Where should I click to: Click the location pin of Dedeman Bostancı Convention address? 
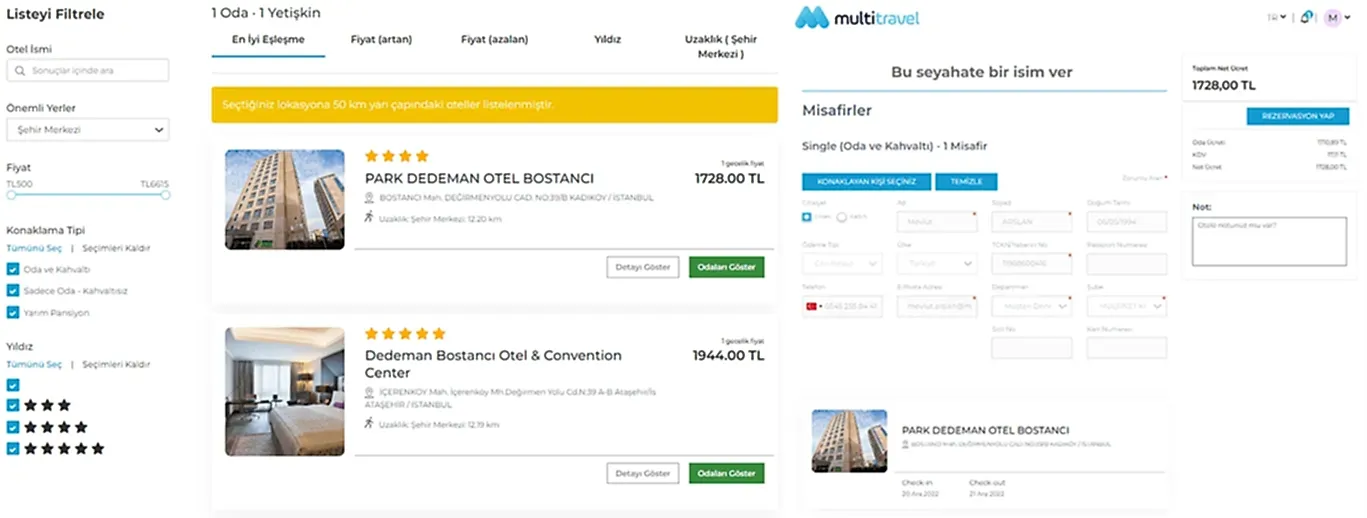point(369,392)
